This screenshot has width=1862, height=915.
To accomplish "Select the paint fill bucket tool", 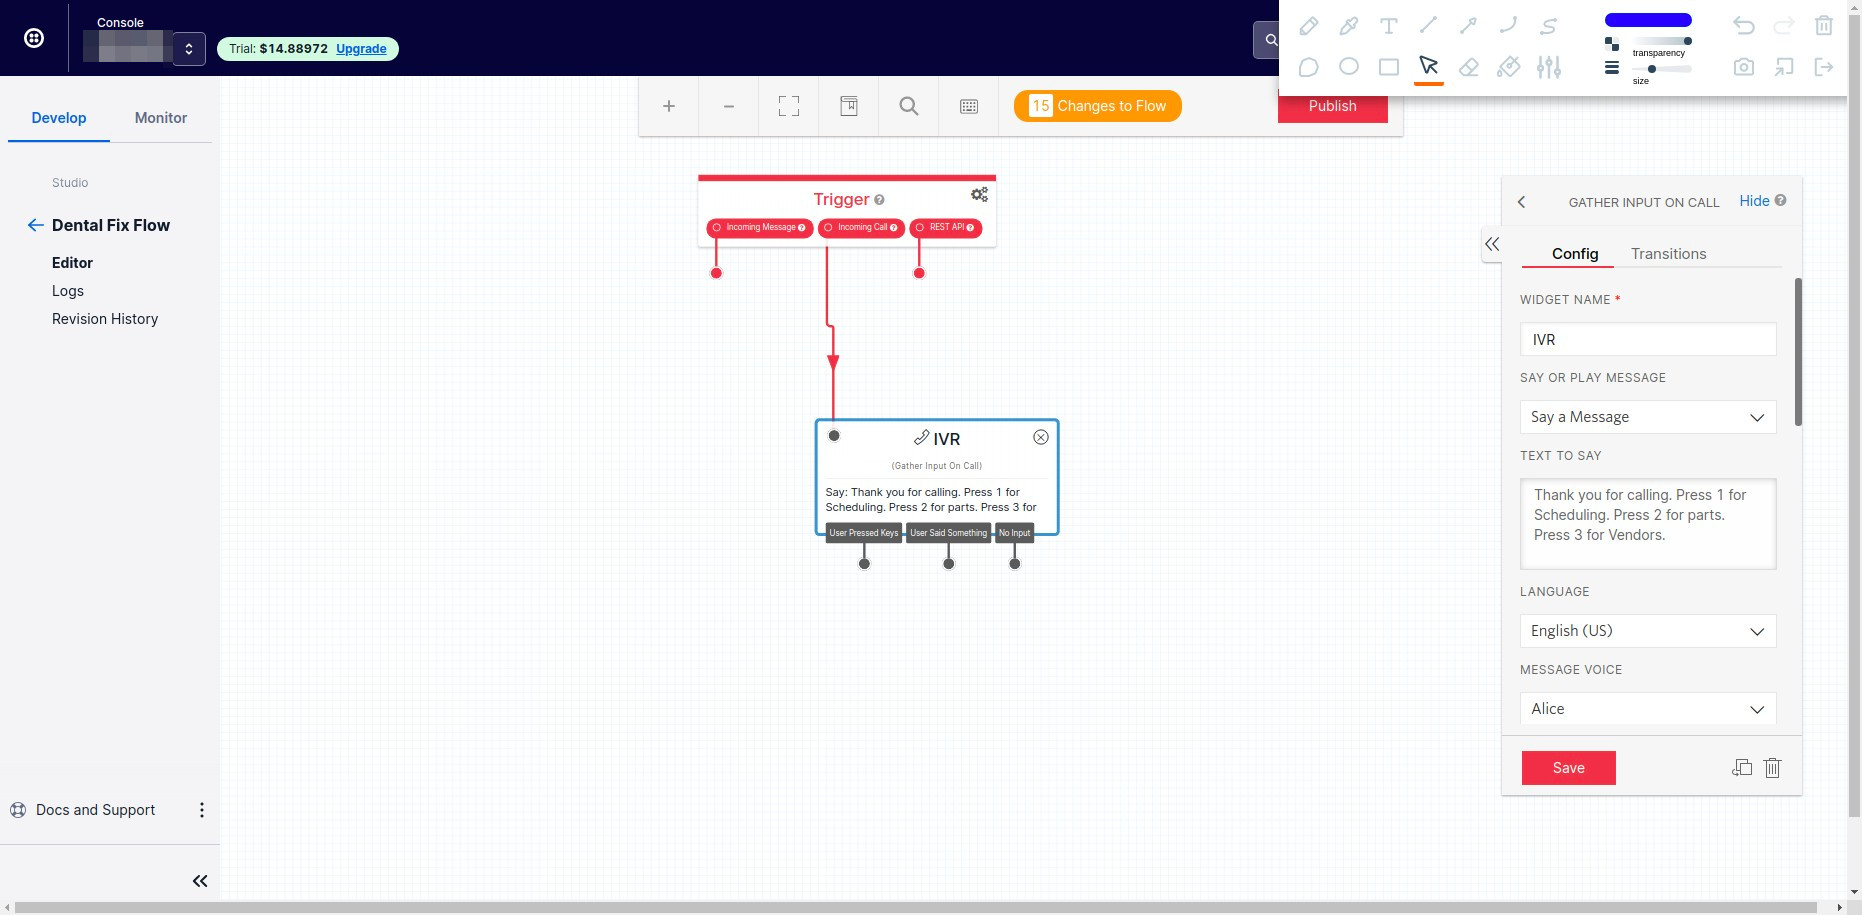I will pos(1508,67).
